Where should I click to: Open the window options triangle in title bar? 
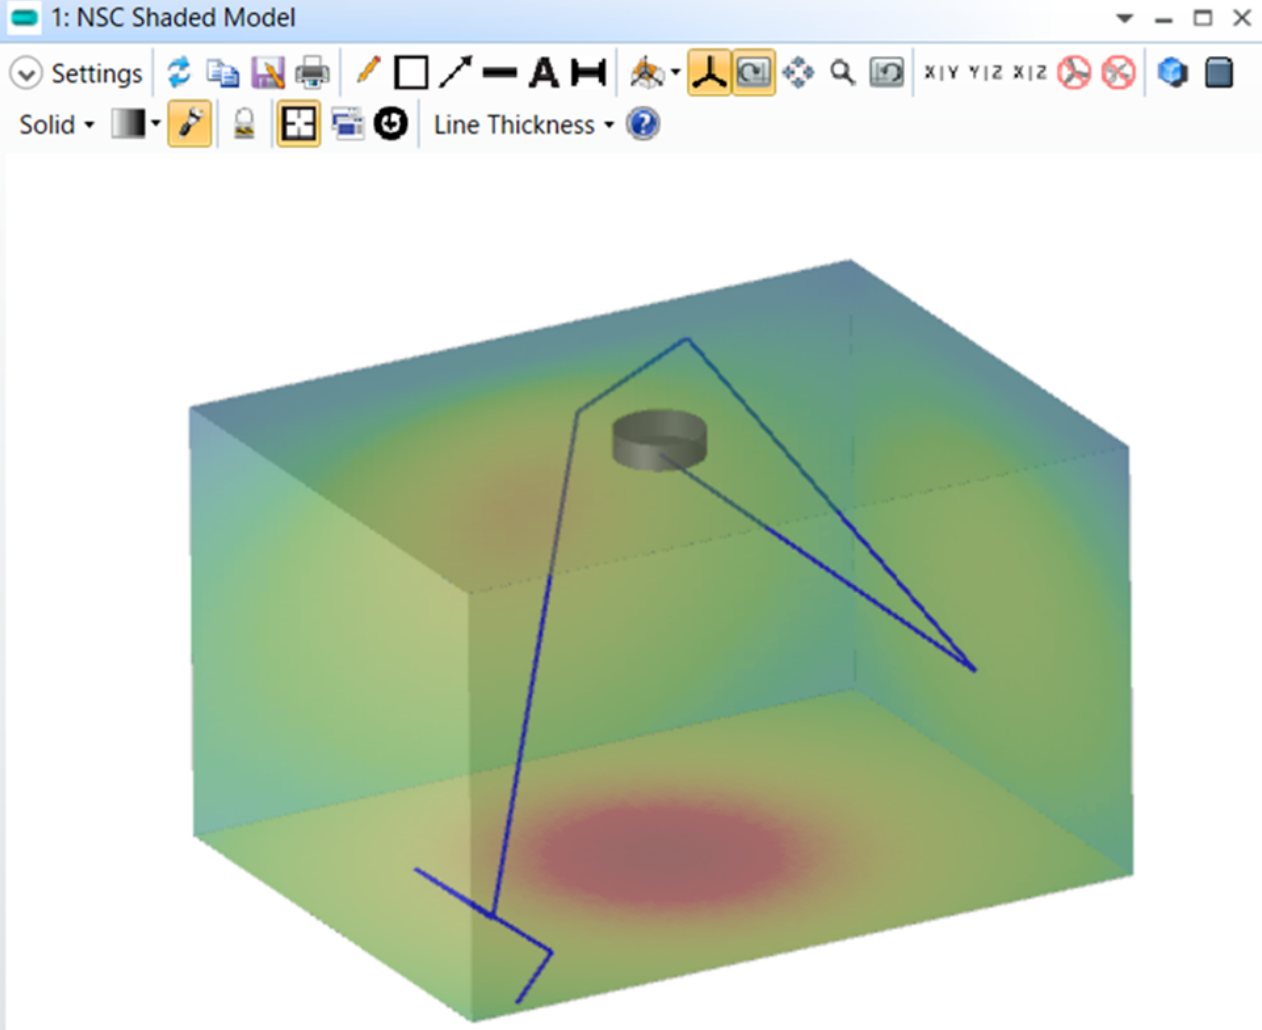click(x=1125, y=18)
